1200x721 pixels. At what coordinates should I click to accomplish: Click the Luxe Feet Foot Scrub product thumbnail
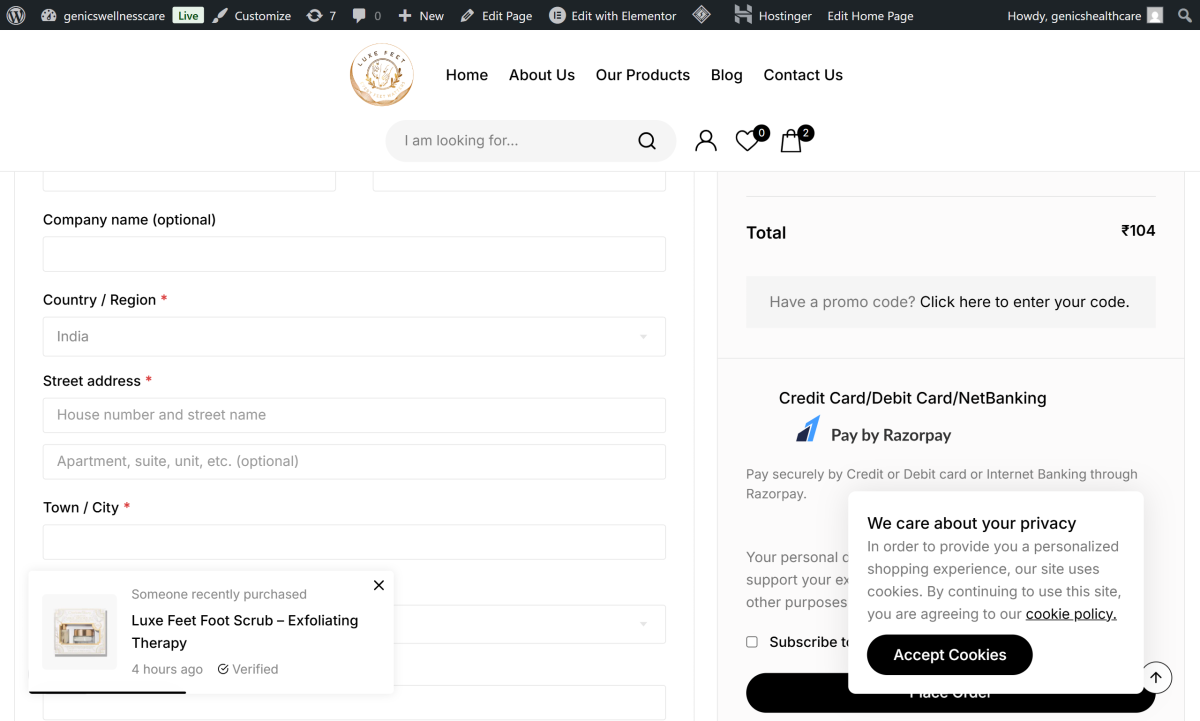coord(80,632)
